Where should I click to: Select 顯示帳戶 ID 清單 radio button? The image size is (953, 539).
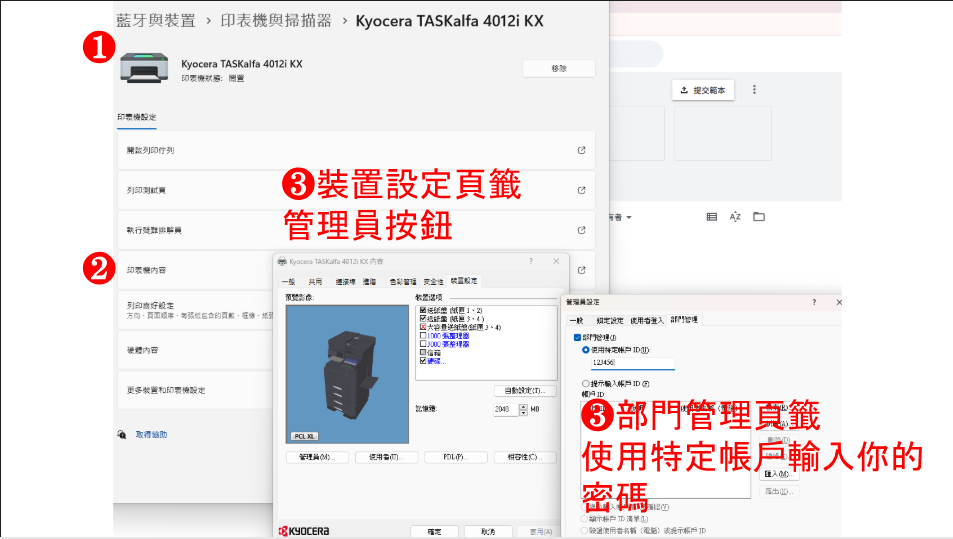click(585, 519)
